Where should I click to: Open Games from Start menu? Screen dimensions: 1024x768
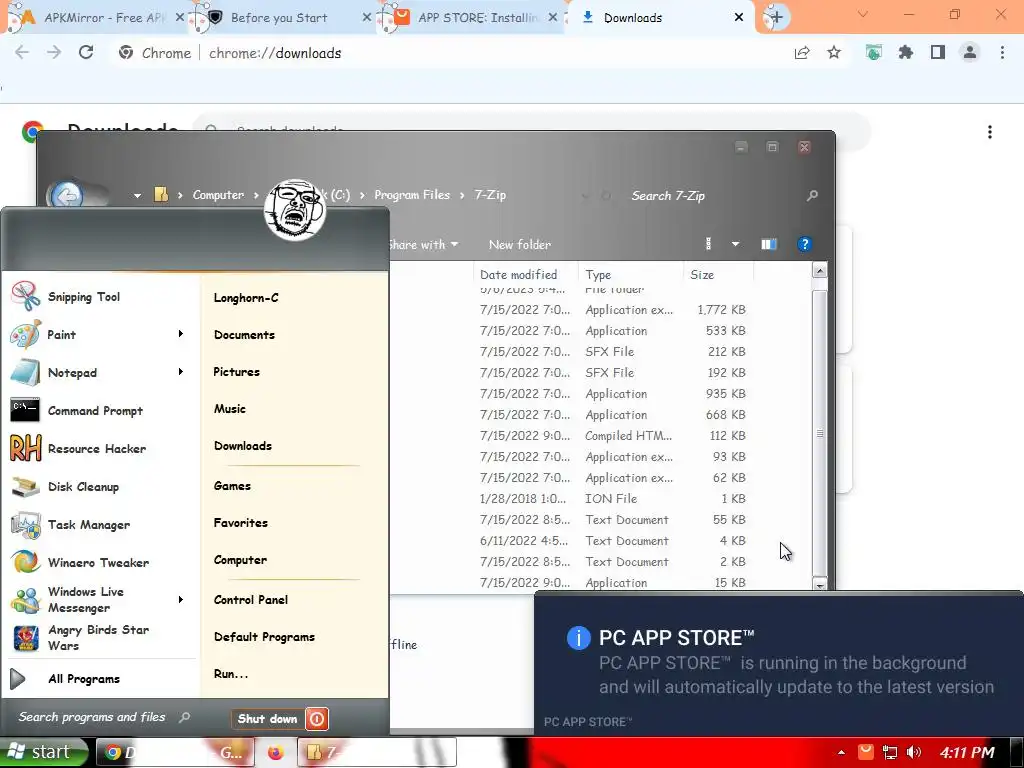click(x=232, y=486)
